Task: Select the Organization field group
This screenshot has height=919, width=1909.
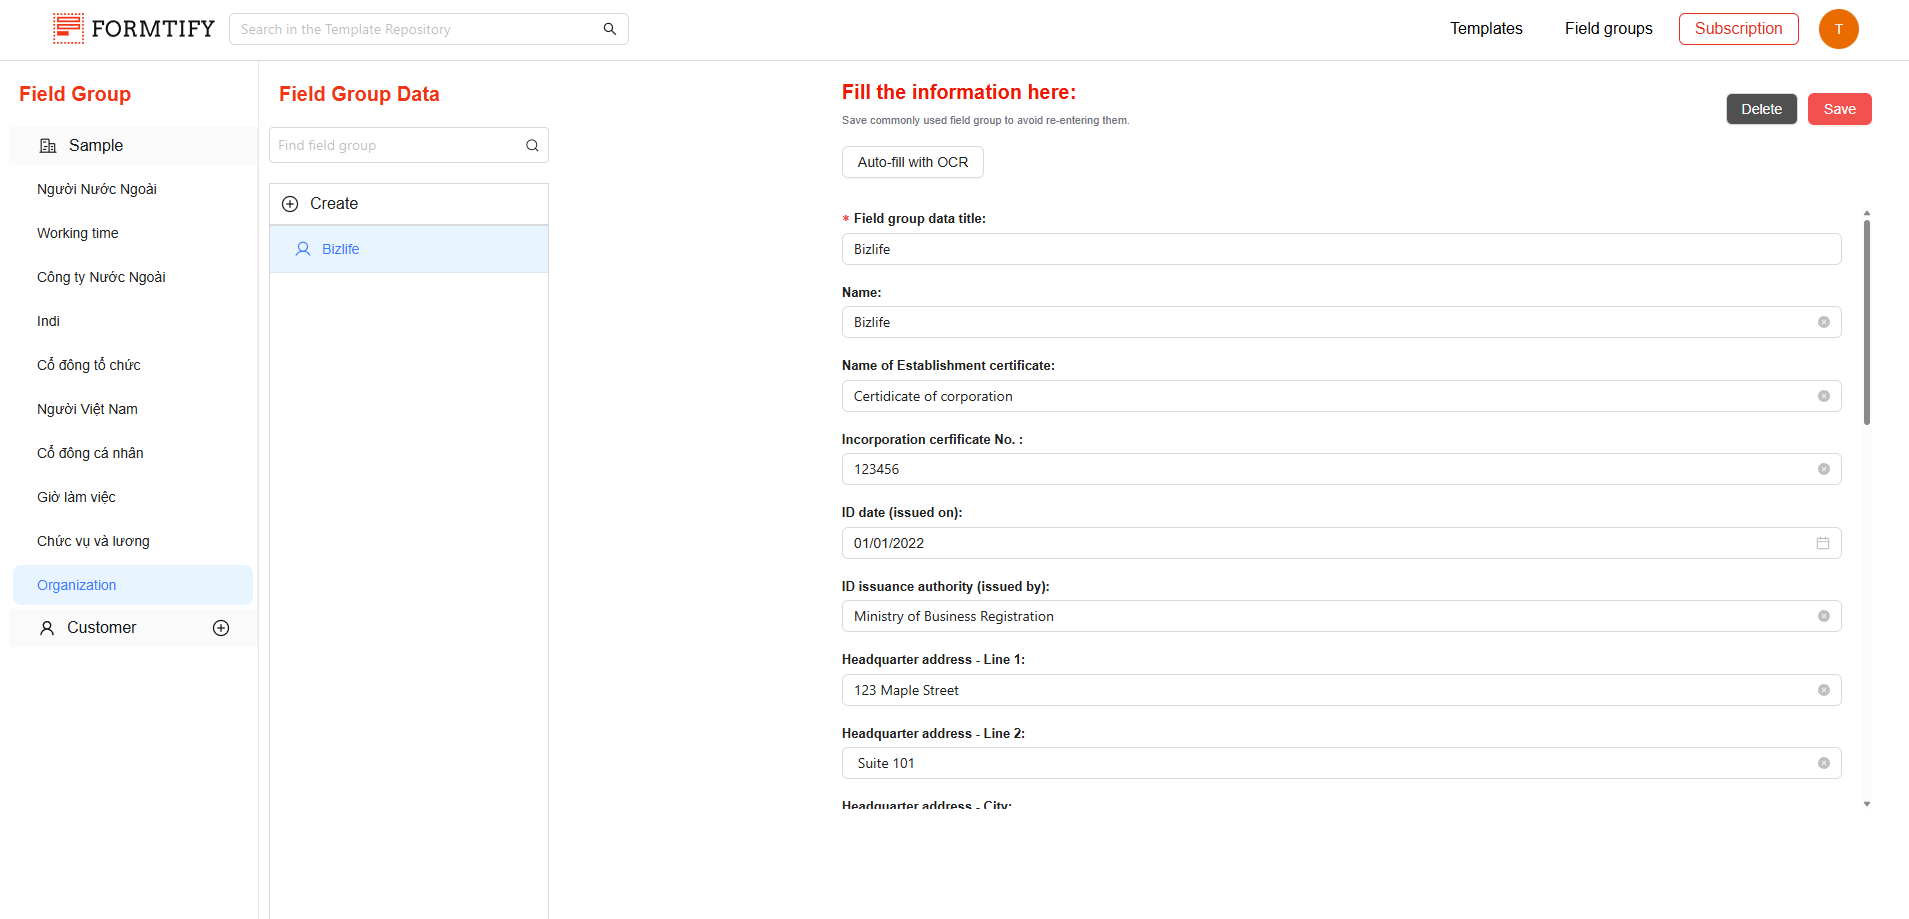Action: [77, 585]
